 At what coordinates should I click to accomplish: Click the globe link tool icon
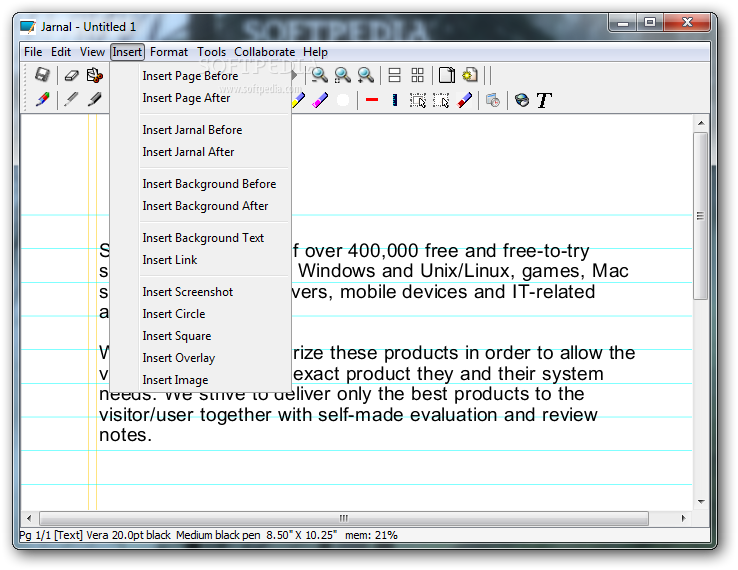tap(521, 100)
